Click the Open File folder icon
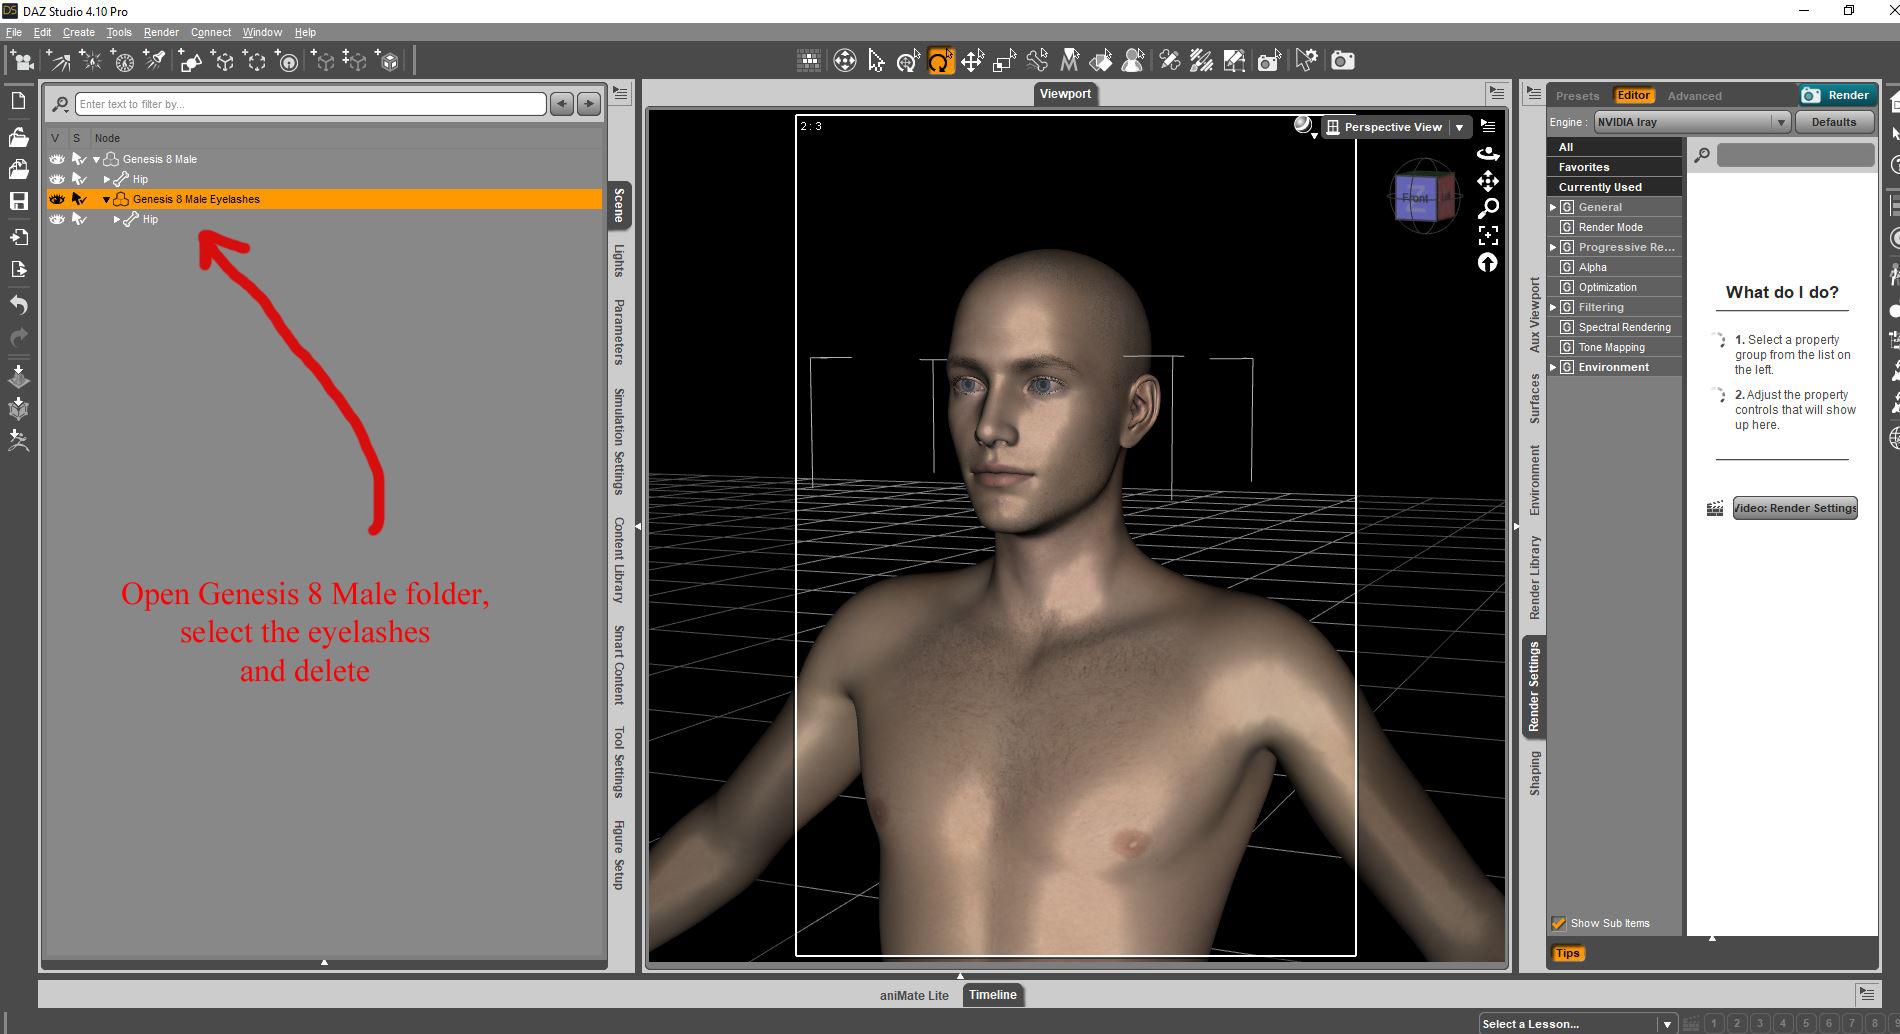Image resolution: width=1900 pixels, height=1034 pixels. (18, 136)
